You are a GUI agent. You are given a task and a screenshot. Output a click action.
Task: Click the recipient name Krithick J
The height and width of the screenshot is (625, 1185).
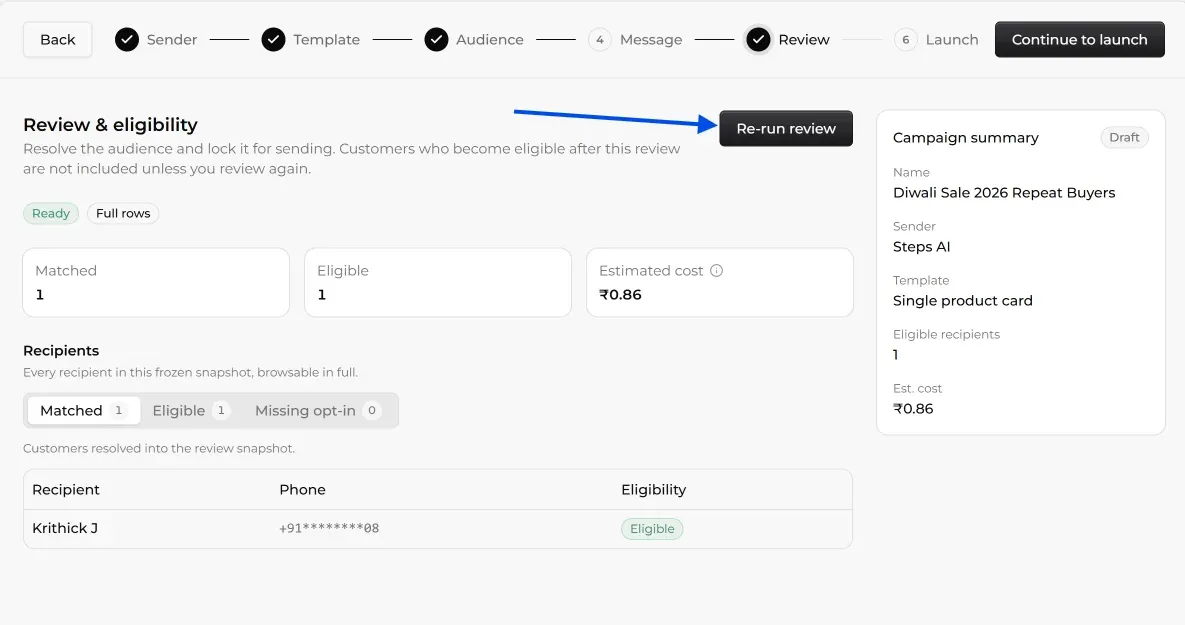tap(65, 528)
